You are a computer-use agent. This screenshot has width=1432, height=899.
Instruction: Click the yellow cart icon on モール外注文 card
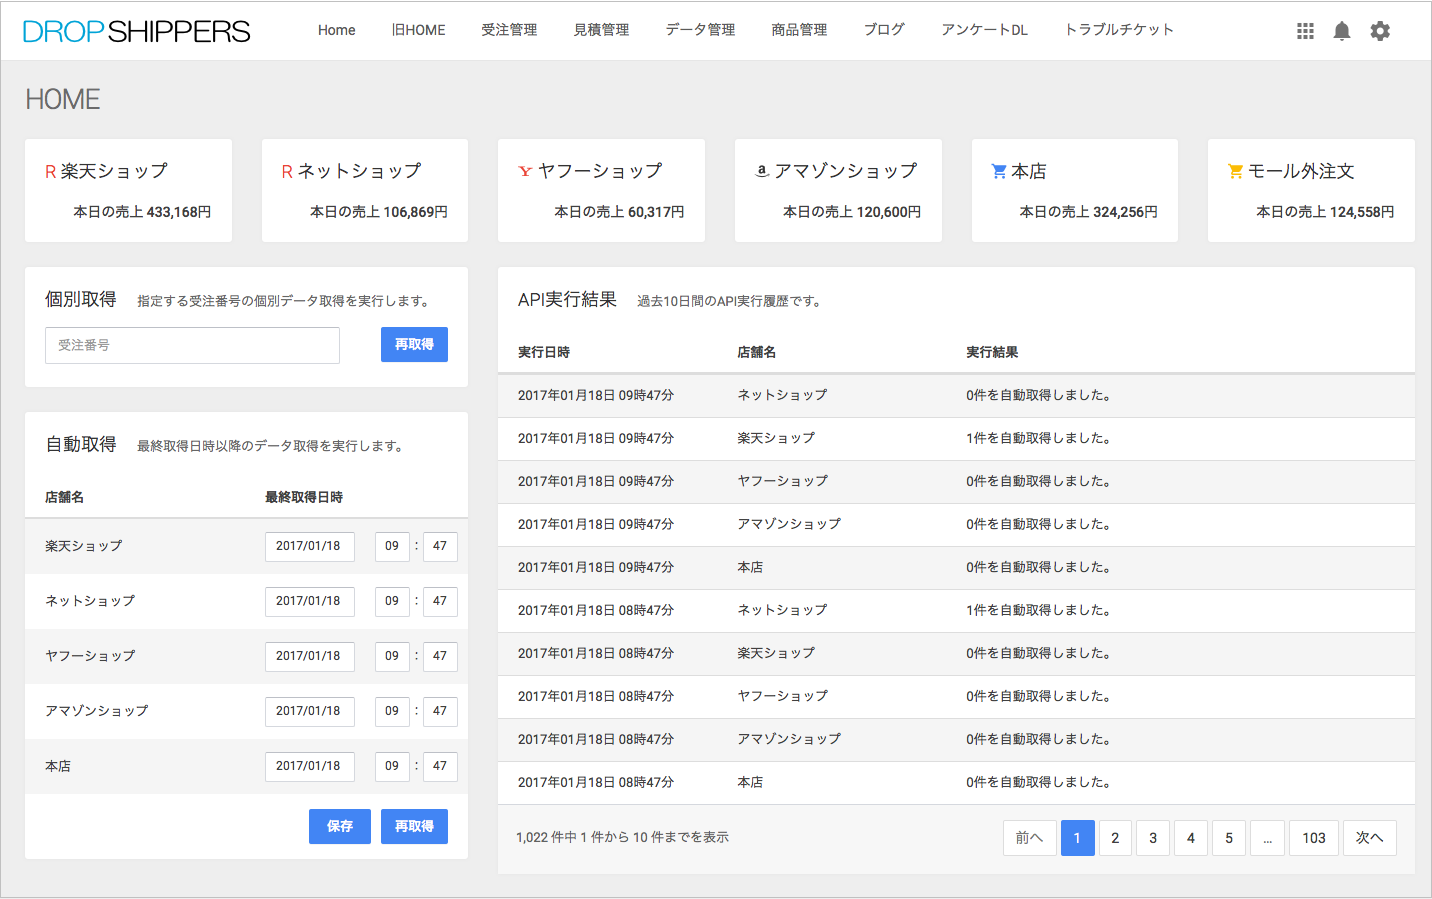pyautogui.click(x=1235, y=172)
